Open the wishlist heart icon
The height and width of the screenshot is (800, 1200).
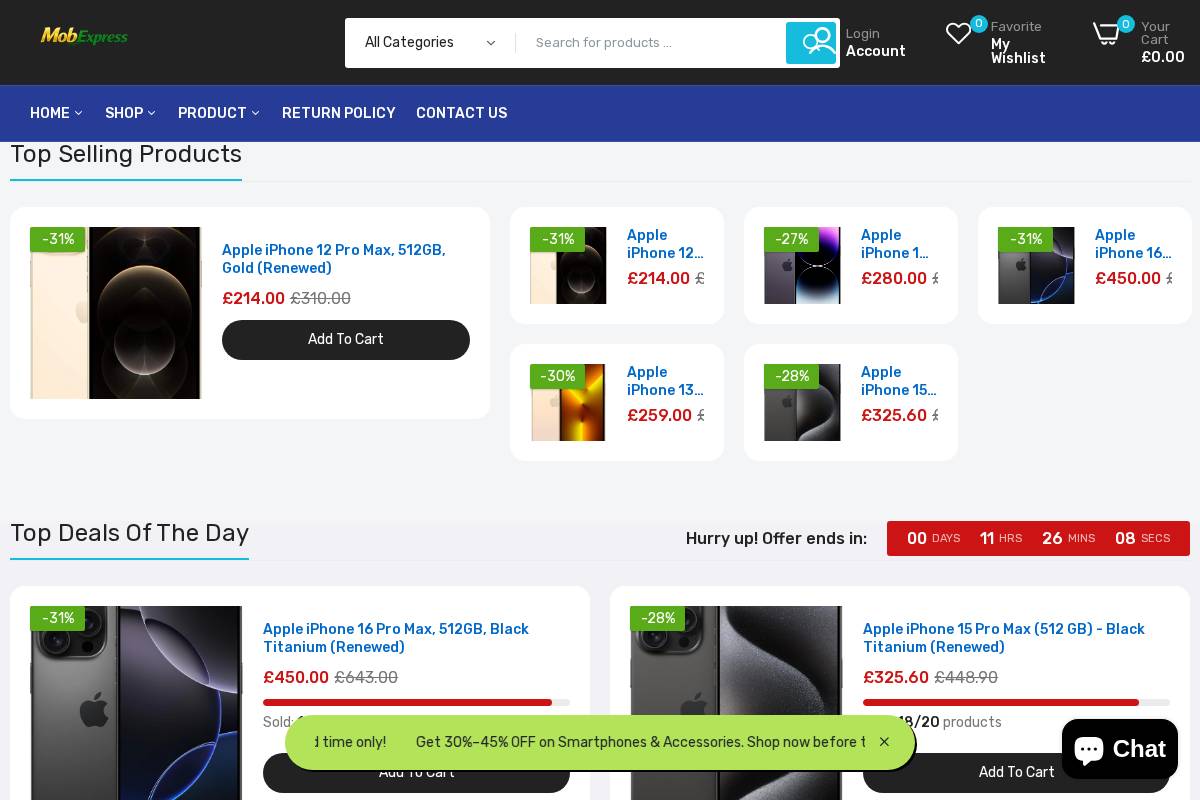(x=958, y=34)
